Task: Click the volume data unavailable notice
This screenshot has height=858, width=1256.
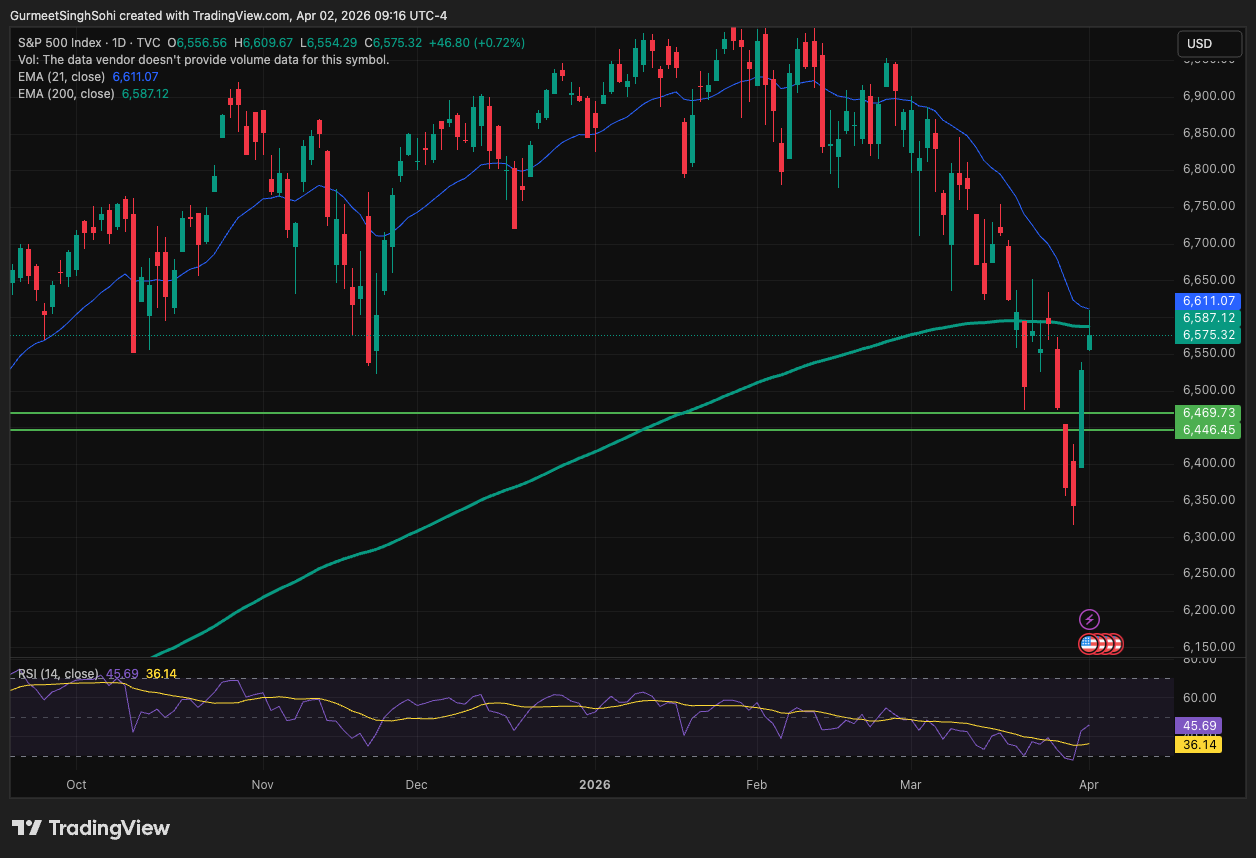Action: 204,59
